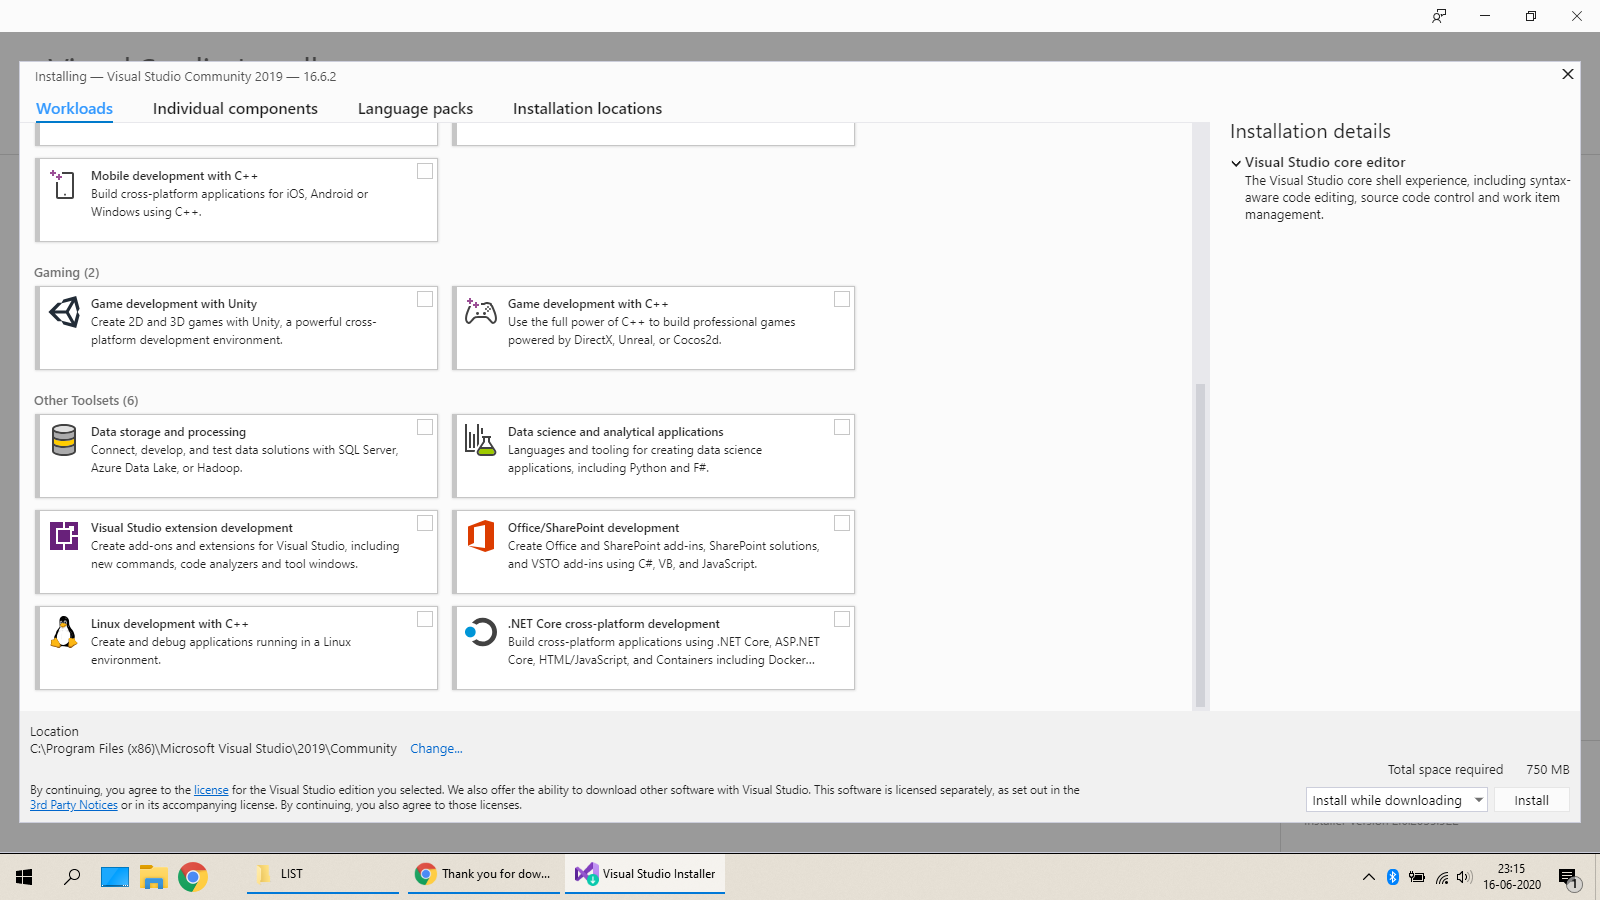Click the Office logo icon for Office/SharePoint development
The height and width of the screenshot is (900, 1600).
(481, 536)
